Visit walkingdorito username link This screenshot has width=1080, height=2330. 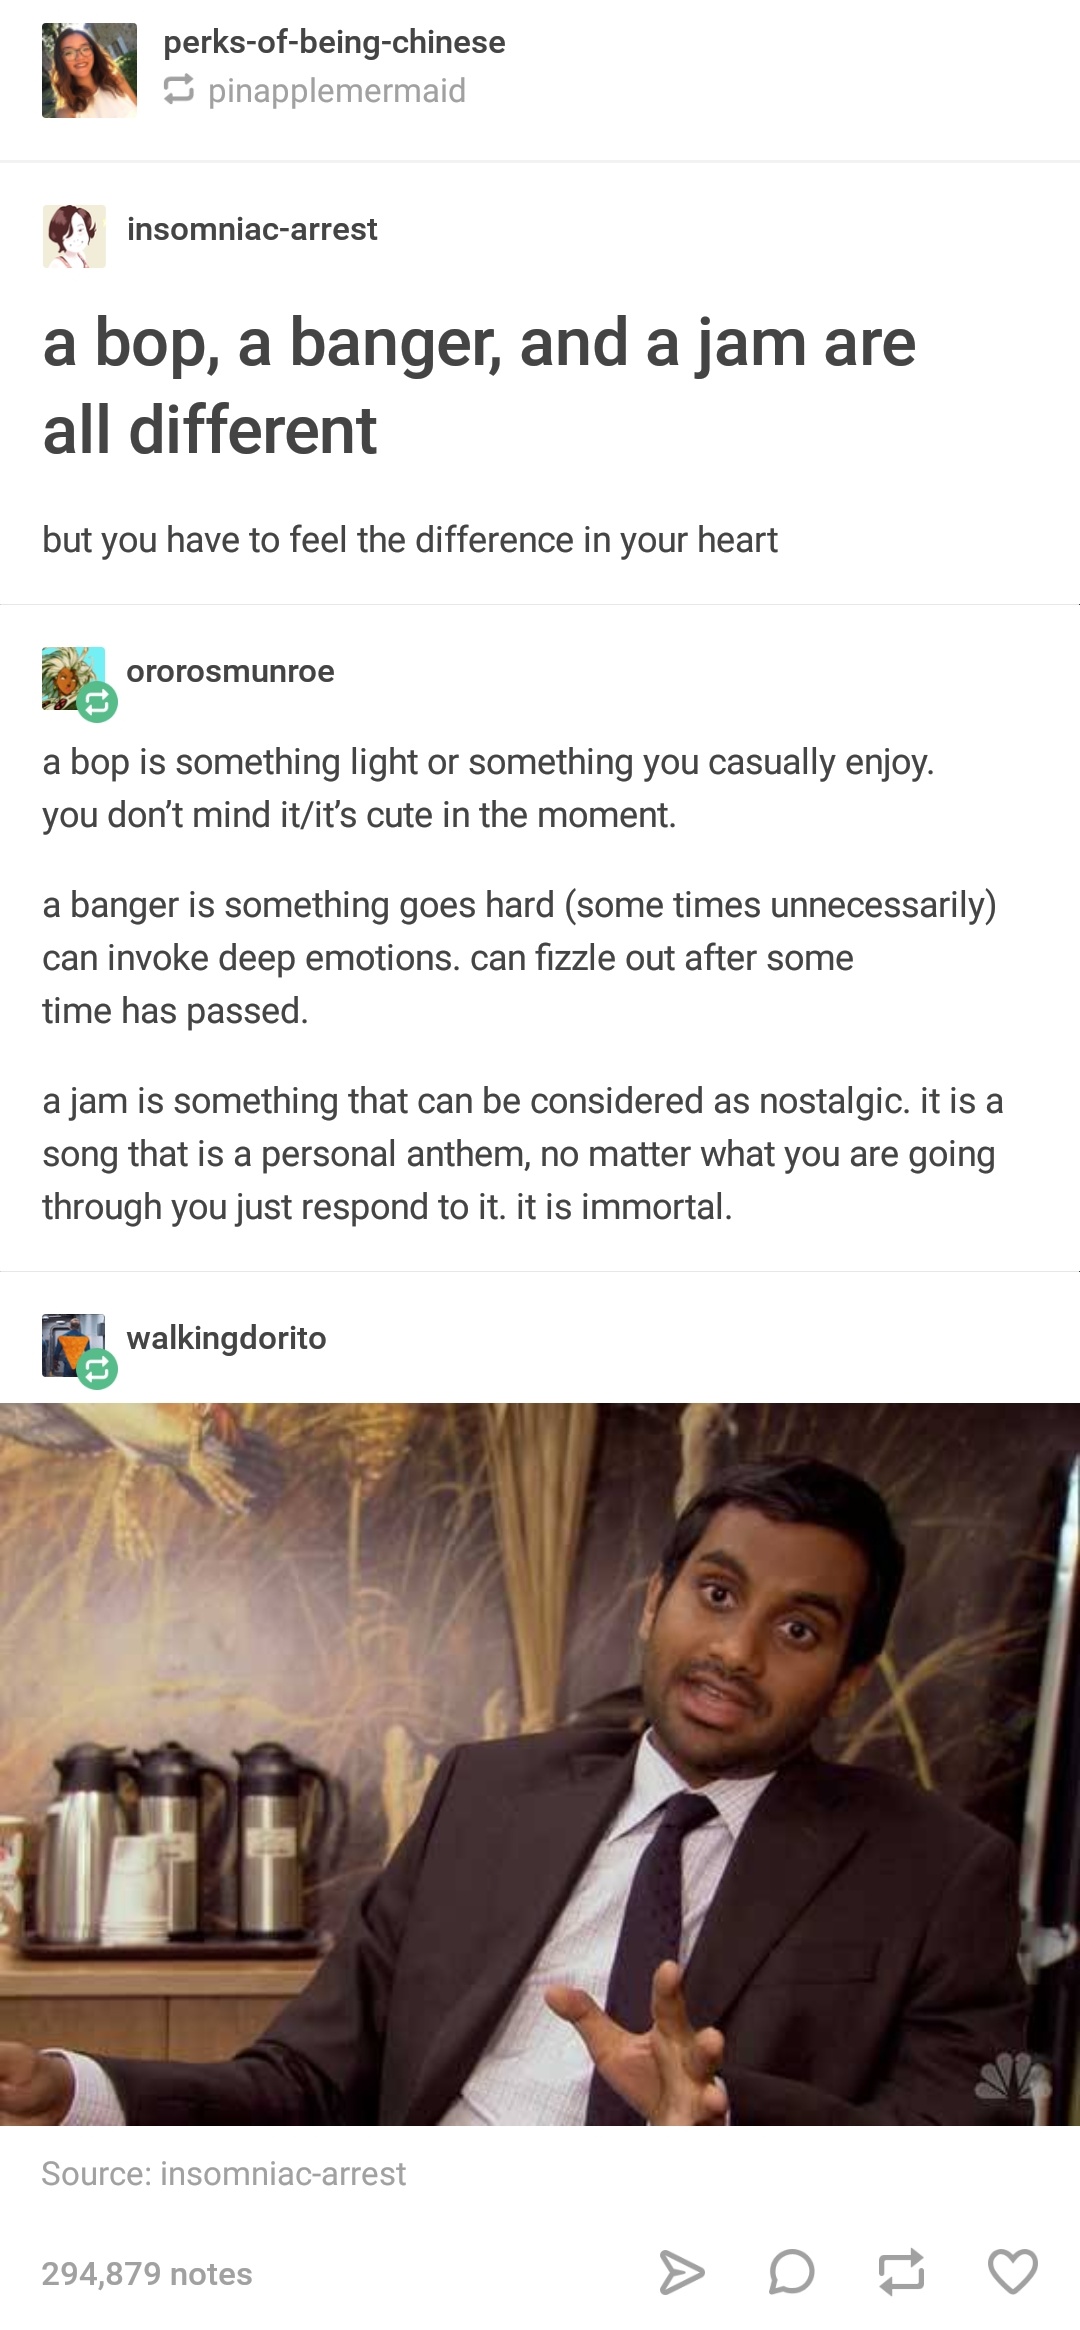[x=226, y=1338]
